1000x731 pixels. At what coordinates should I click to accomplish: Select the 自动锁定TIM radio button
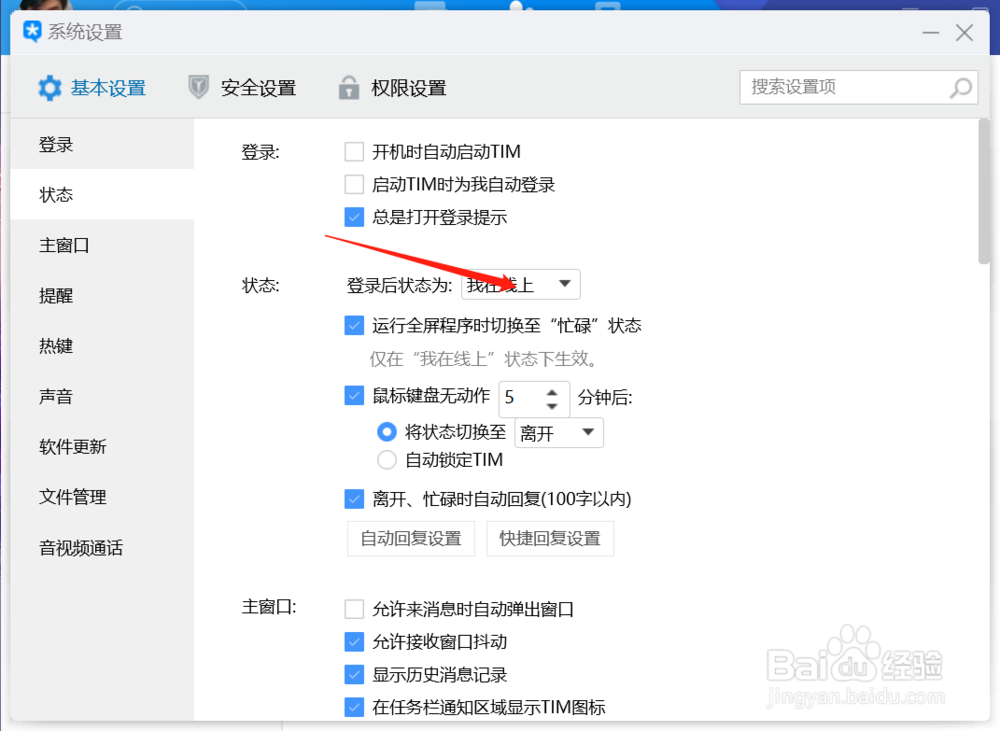pos(387,460)
